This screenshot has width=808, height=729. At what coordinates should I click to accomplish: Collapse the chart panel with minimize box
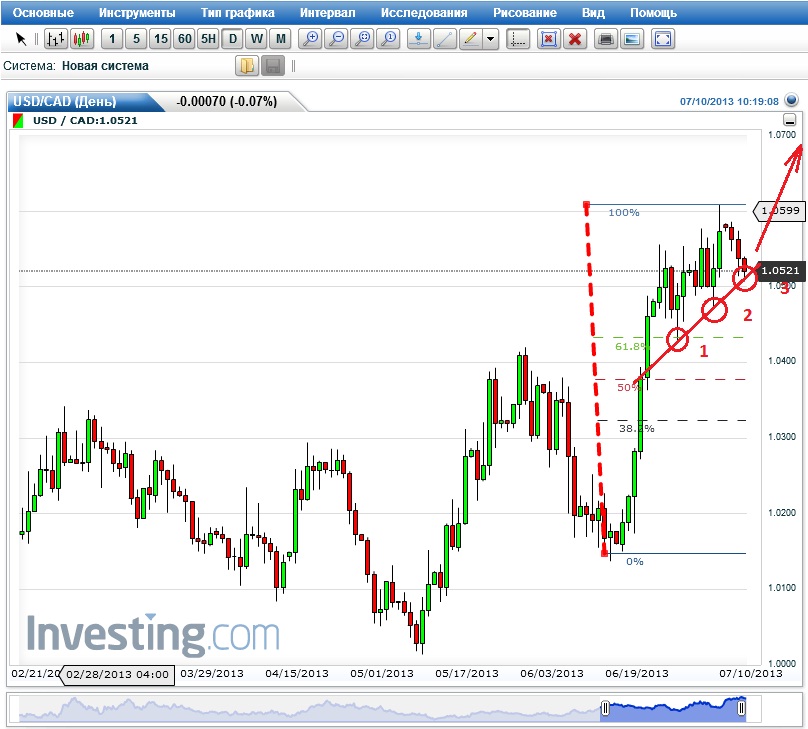point(789,120)
